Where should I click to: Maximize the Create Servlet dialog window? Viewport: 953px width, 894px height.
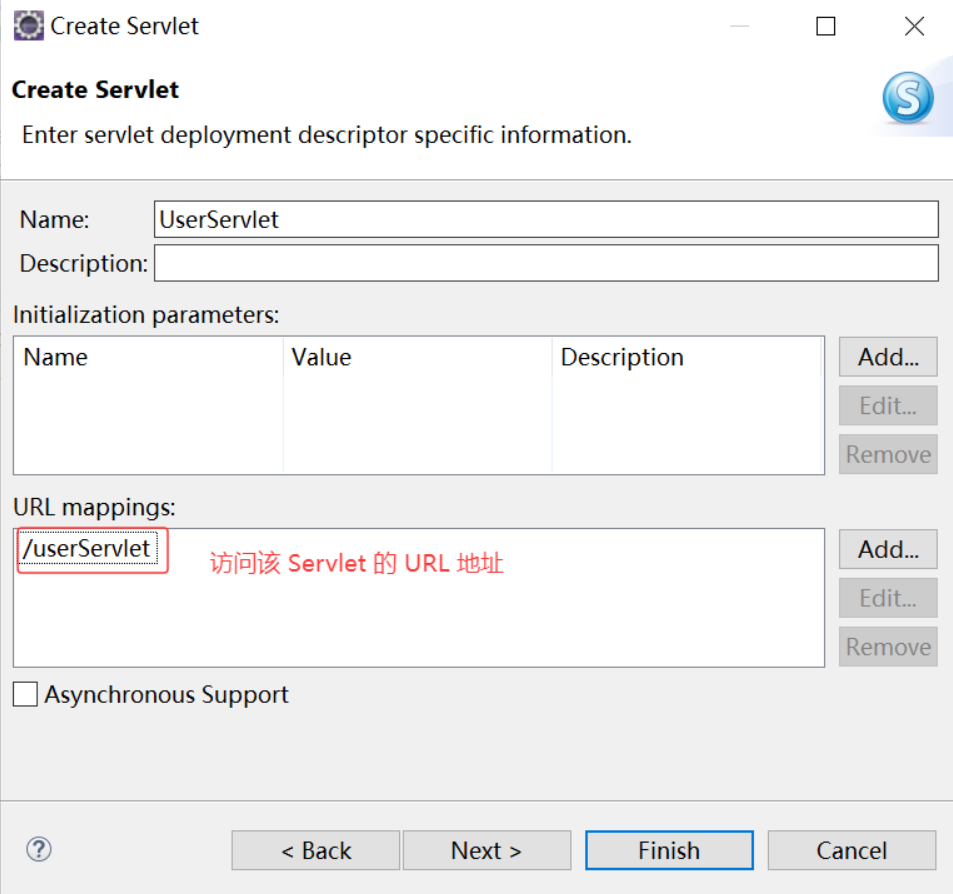[825, 26]
